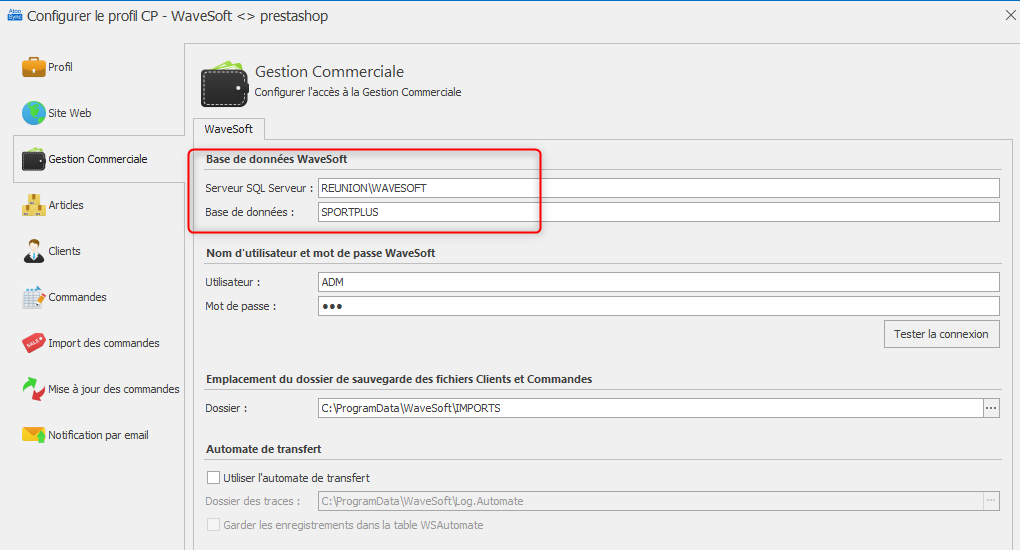Image resolution: width=1020 pixels, height=550 pixels.
Task: Open the Articles boxes icon
Action: tap(33, 205)
